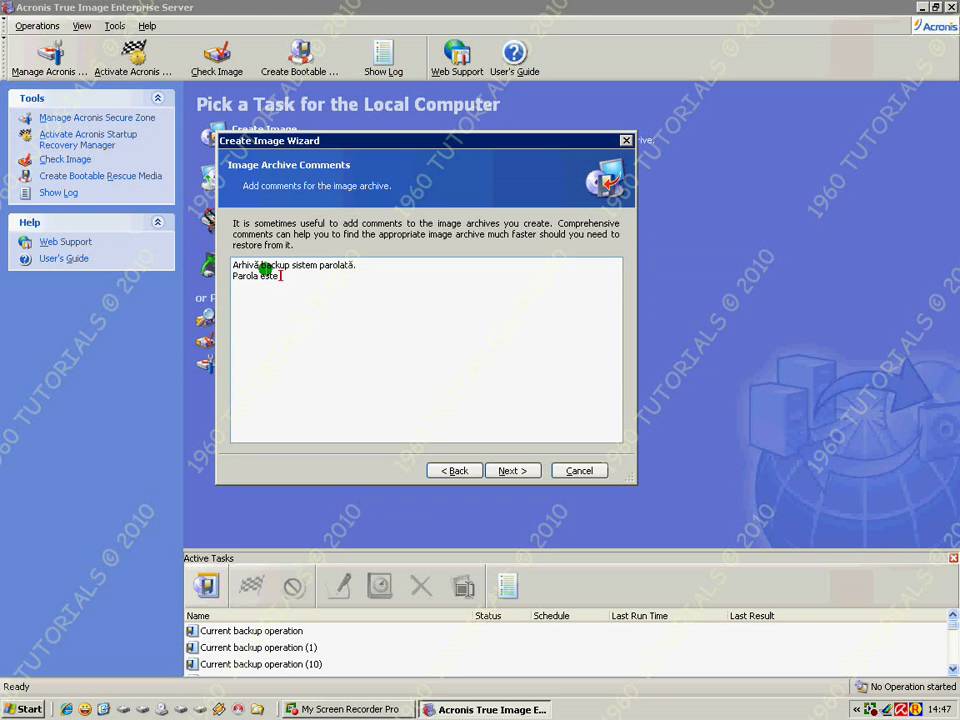Image resolution: width=960 pixels, height=720 pixels.
Task: Click Create Bootable toolbar icon
Action: tap(299, 58)
